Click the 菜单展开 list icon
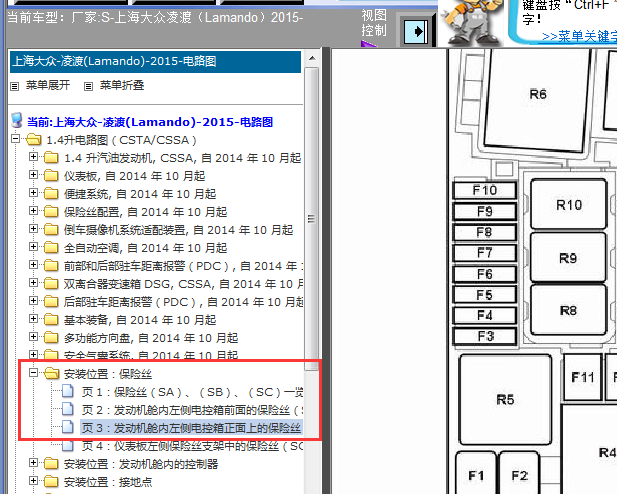The image size is (617, 494). (x=15, y=86)
